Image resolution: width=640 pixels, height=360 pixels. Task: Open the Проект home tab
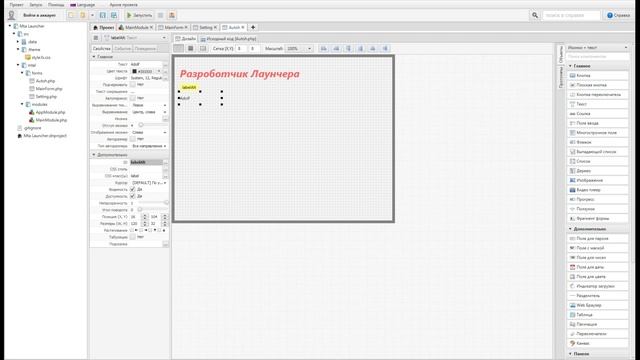point(104,27)
